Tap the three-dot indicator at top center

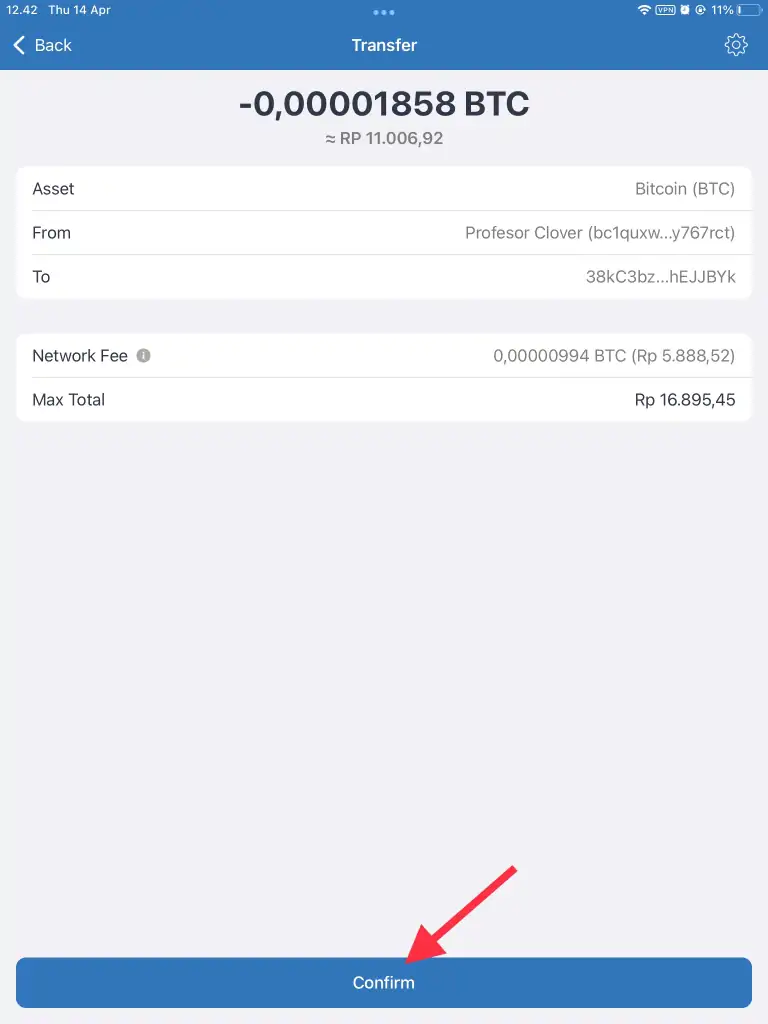384,12
